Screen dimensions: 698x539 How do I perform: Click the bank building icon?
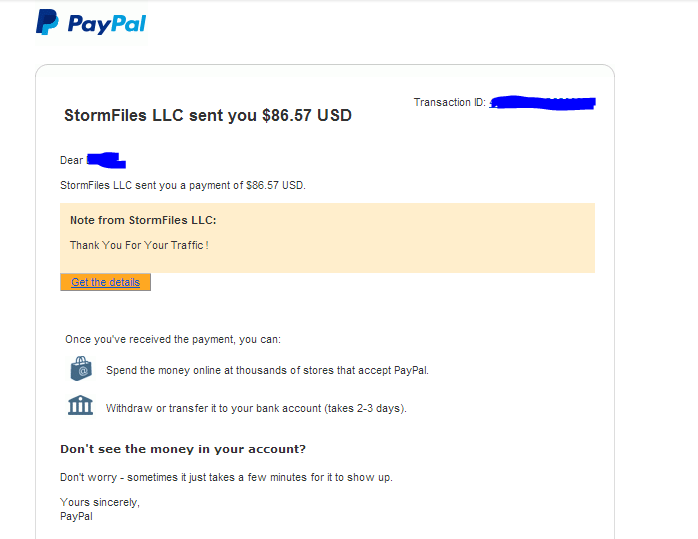(x=80, y=406)
